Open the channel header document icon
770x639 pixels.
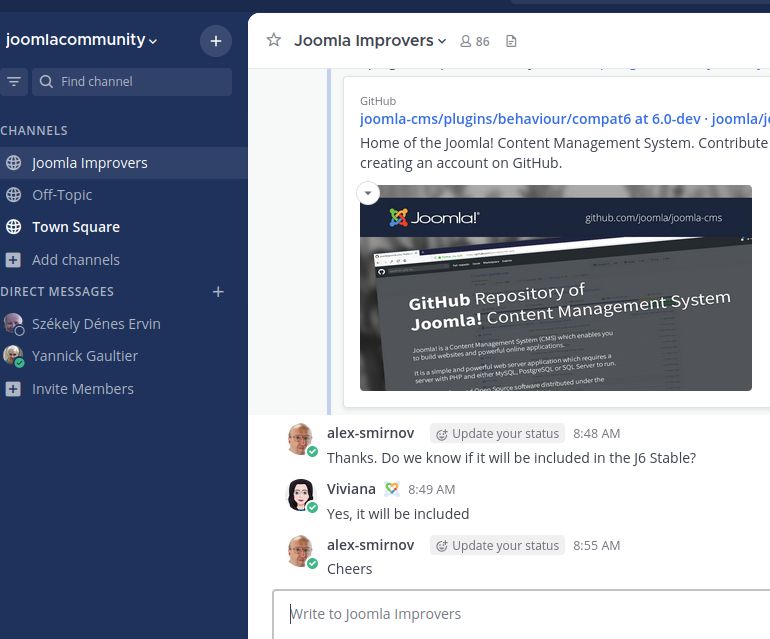click(x=511, y=41)
